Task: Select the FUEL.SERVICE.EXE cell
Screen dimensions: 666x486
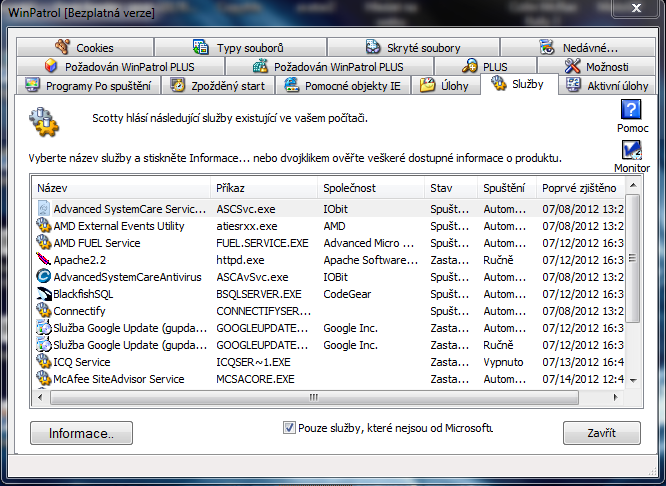Action: pos(262,243)
